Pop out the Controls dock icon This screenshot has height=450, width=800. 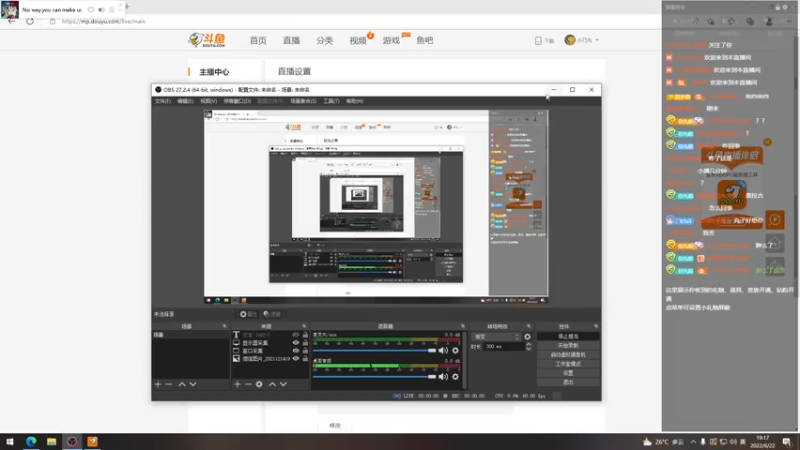pos(596,326)
